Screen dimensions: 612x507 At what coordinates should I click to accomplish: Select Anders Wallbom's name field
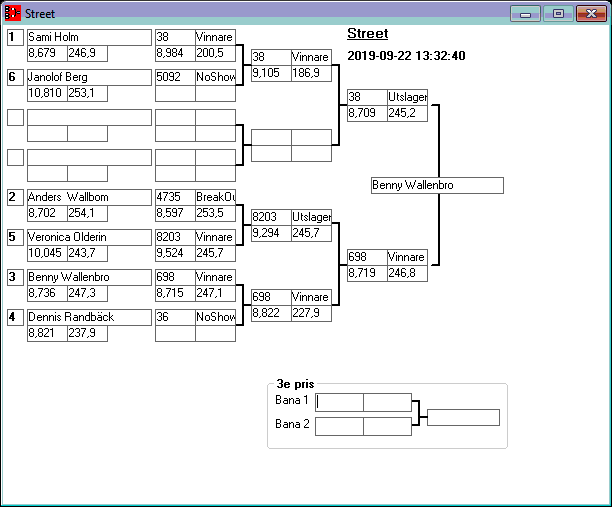[x=88, y=197]
